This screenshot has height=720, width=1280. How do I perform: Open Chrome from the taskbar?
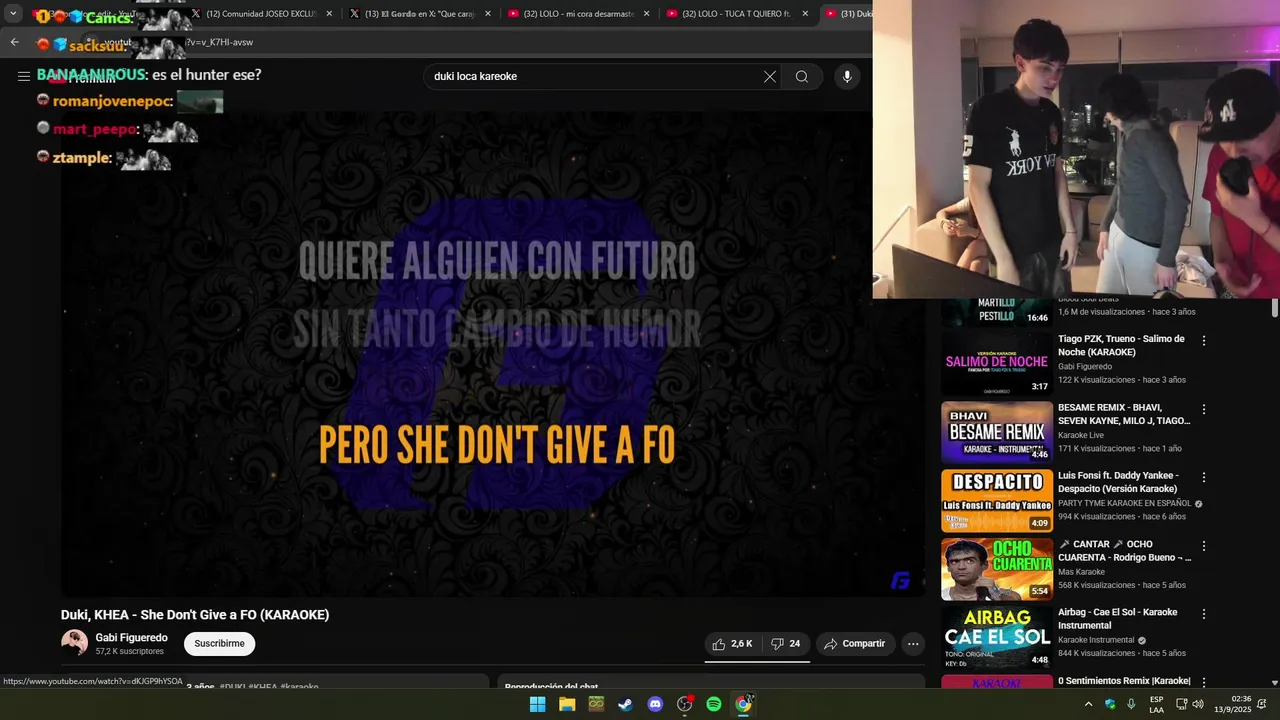tap(743, 704)
